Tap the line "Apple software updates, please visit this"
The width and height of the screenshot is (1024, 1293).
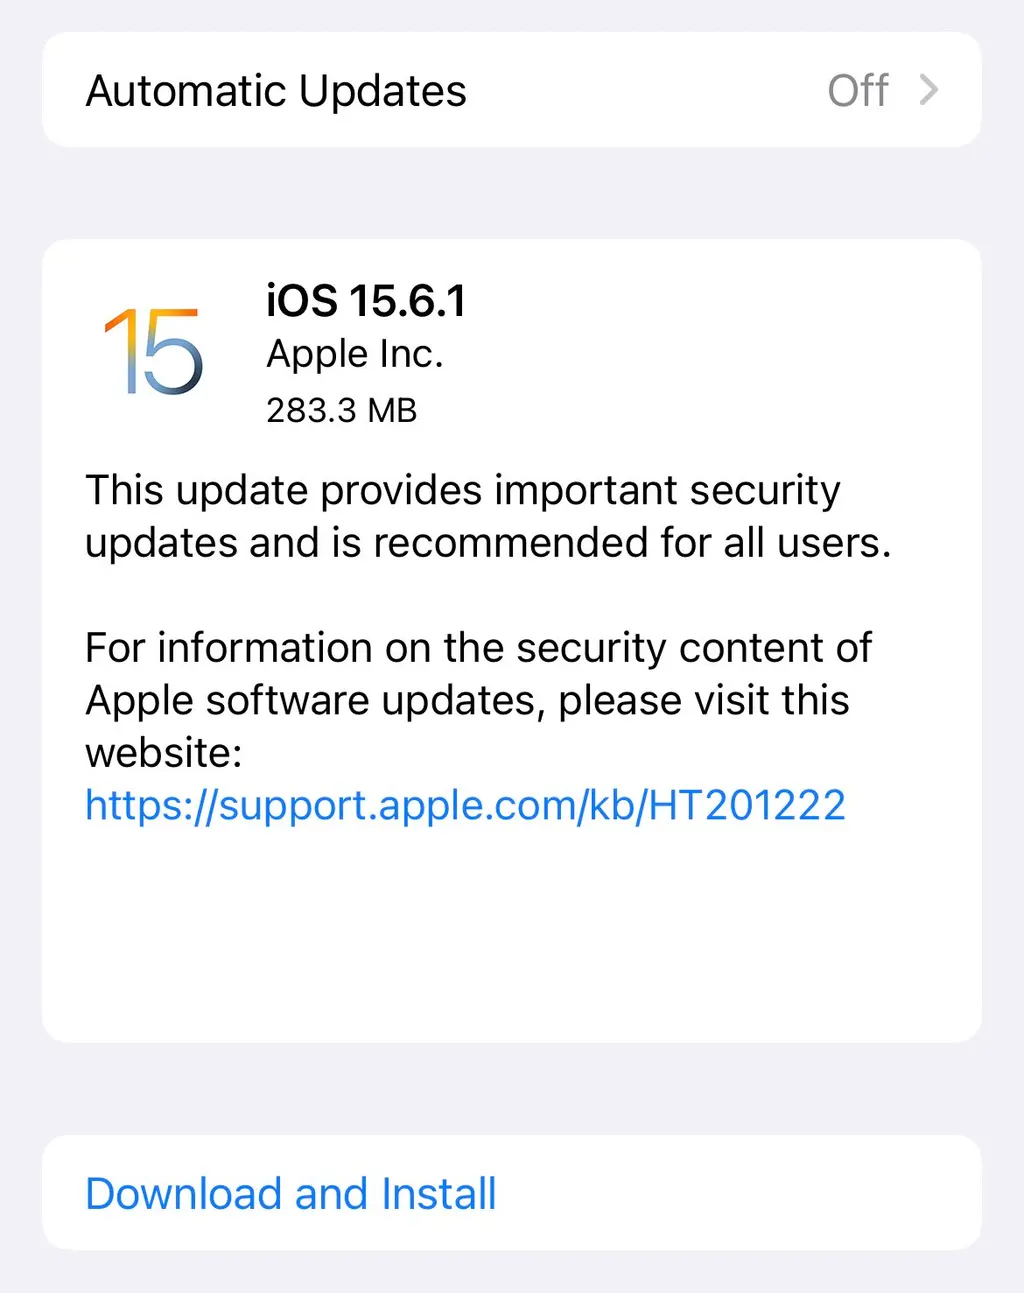[x=467, y=700]
